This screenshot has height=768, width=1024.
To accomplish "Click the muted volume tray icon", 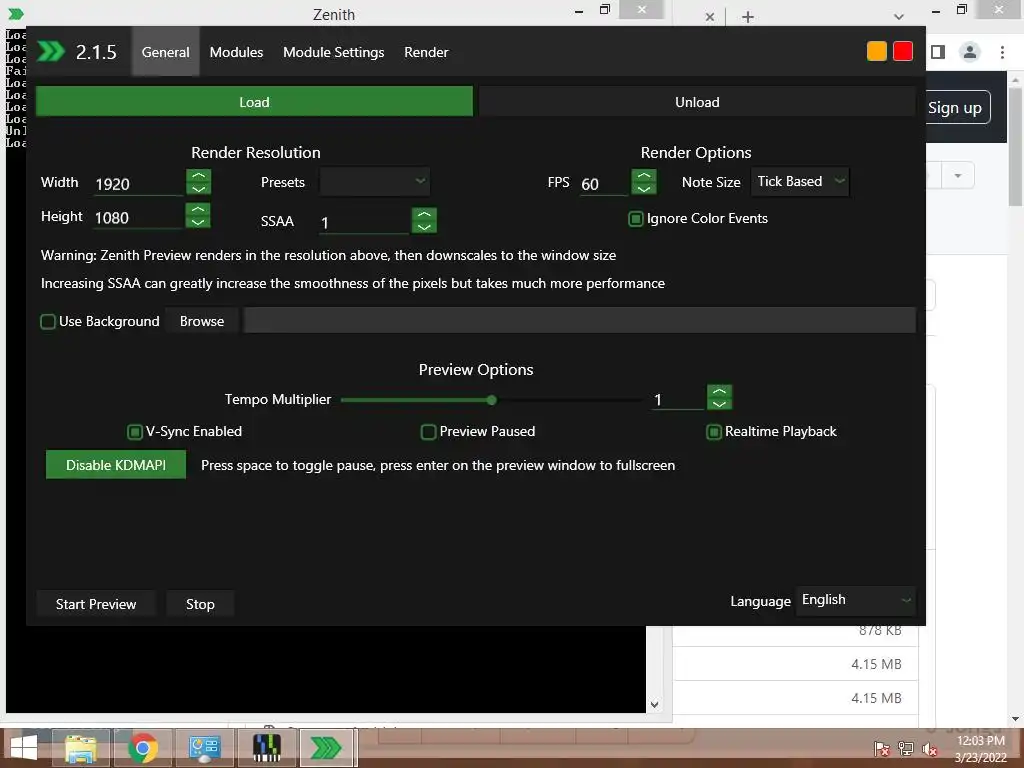I will coord(929,749).
